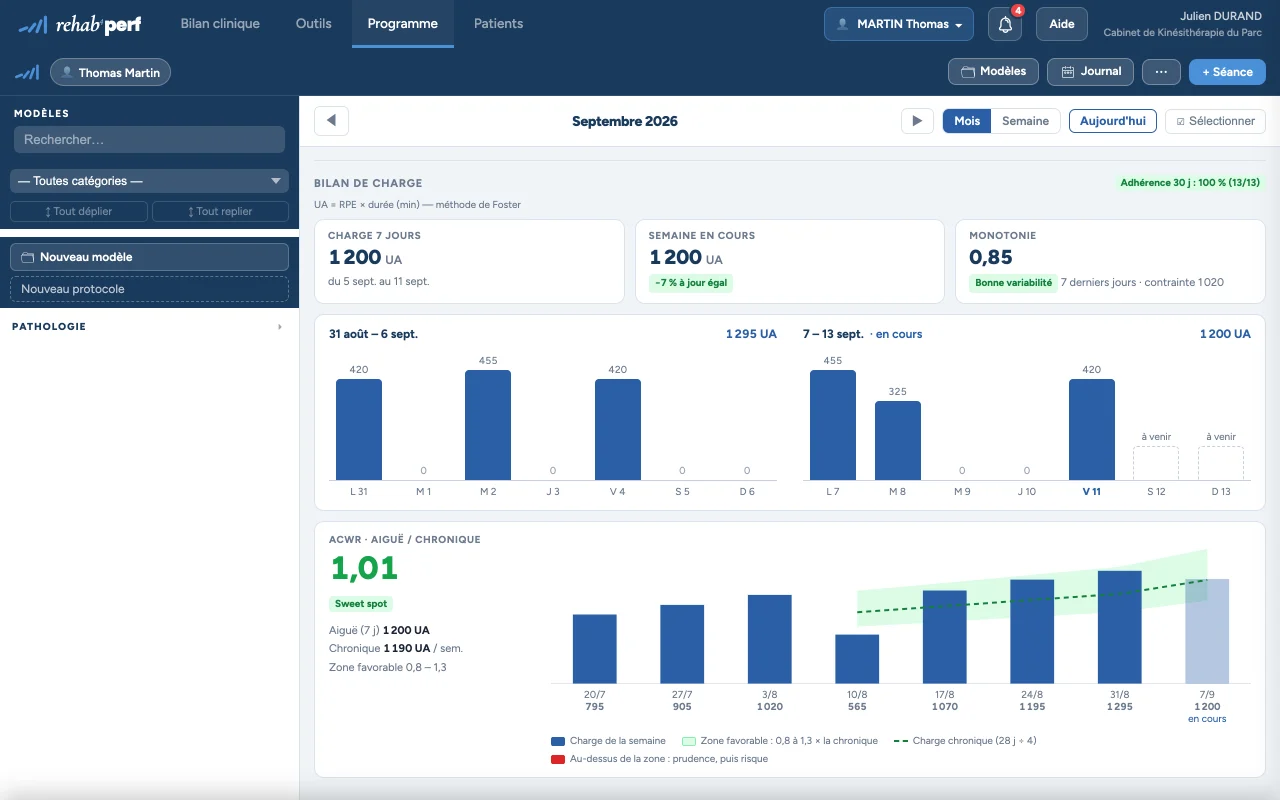Screen dimensions: 1280x800
Task: Switch the calendar to Semaine view
Action: pyautogui.click(x=1026, y=121)
